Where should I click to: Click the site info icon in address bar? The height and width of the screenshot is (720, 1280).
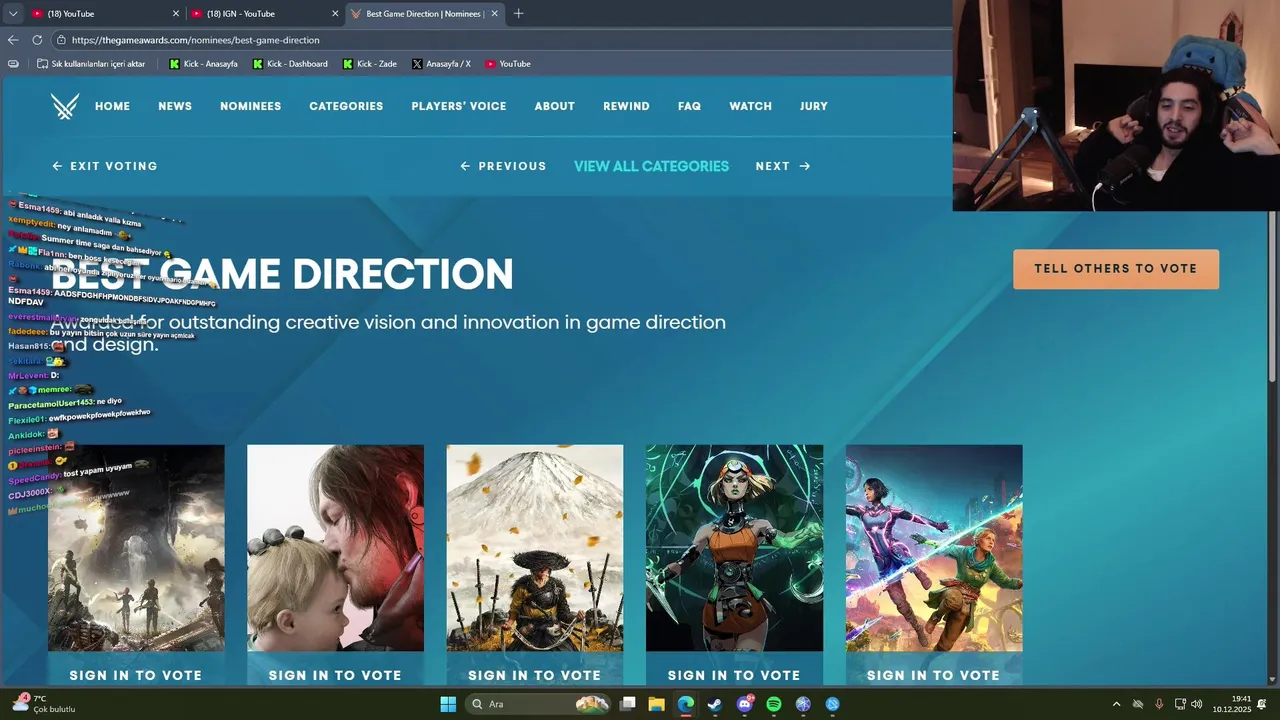tap(61, 40)
